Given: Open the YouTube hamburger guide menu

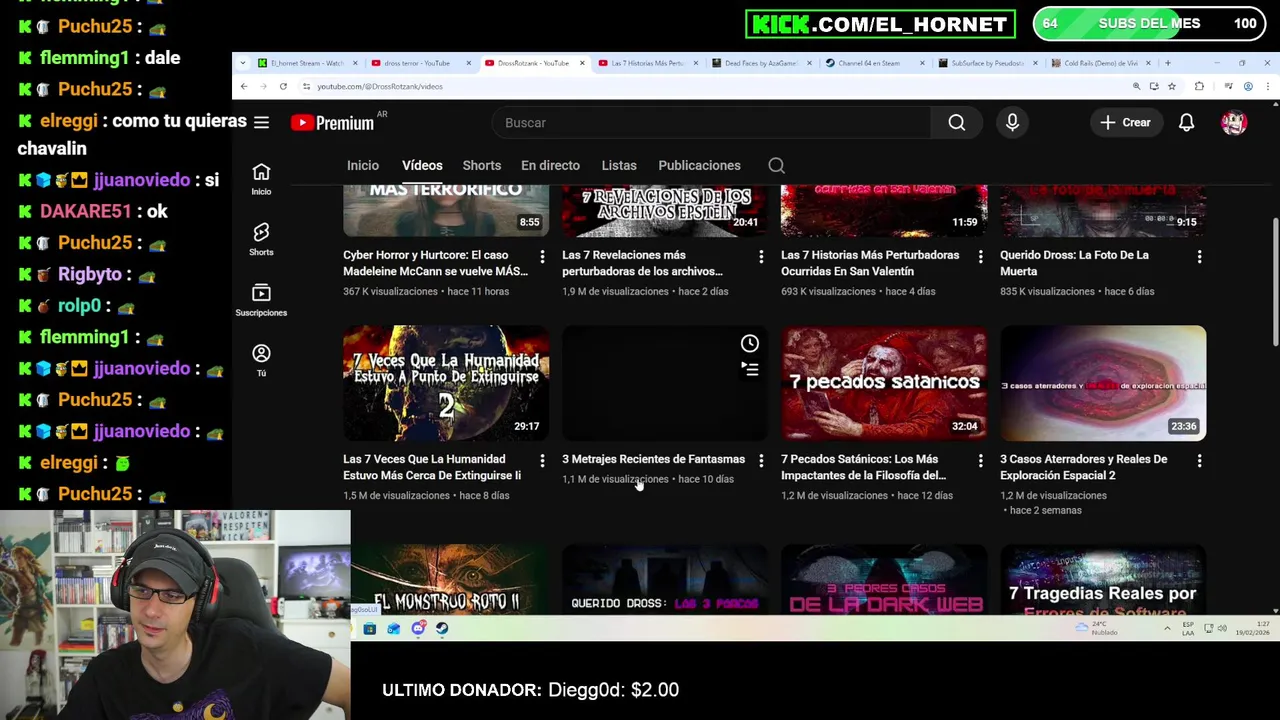Looking at the screenshot, I should 261,122.
